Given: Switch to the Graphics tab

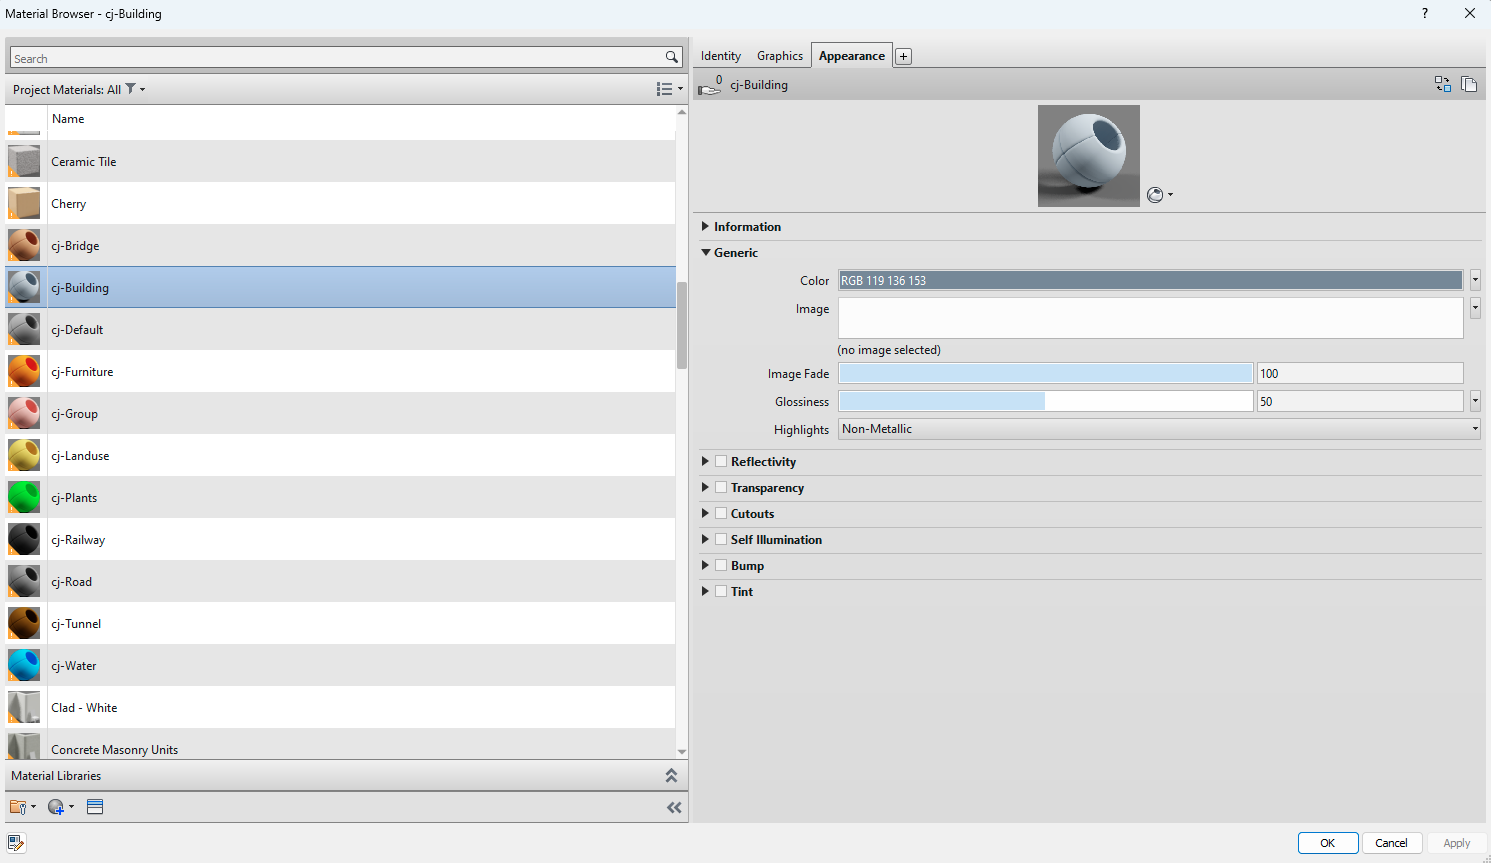Looking at the screenshot, I should point(780,56).
